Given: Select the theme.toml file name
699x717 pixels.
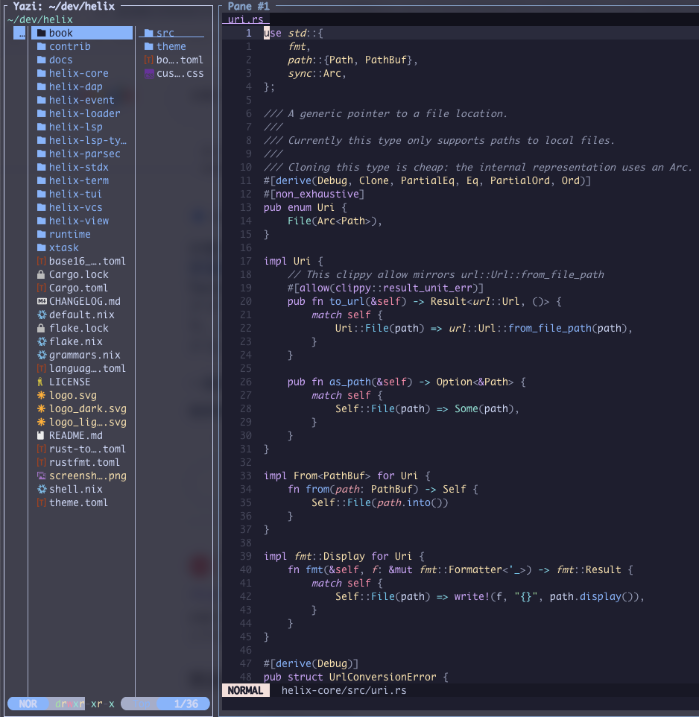Looking at the screenshot, I should click(x=79, y=503).
